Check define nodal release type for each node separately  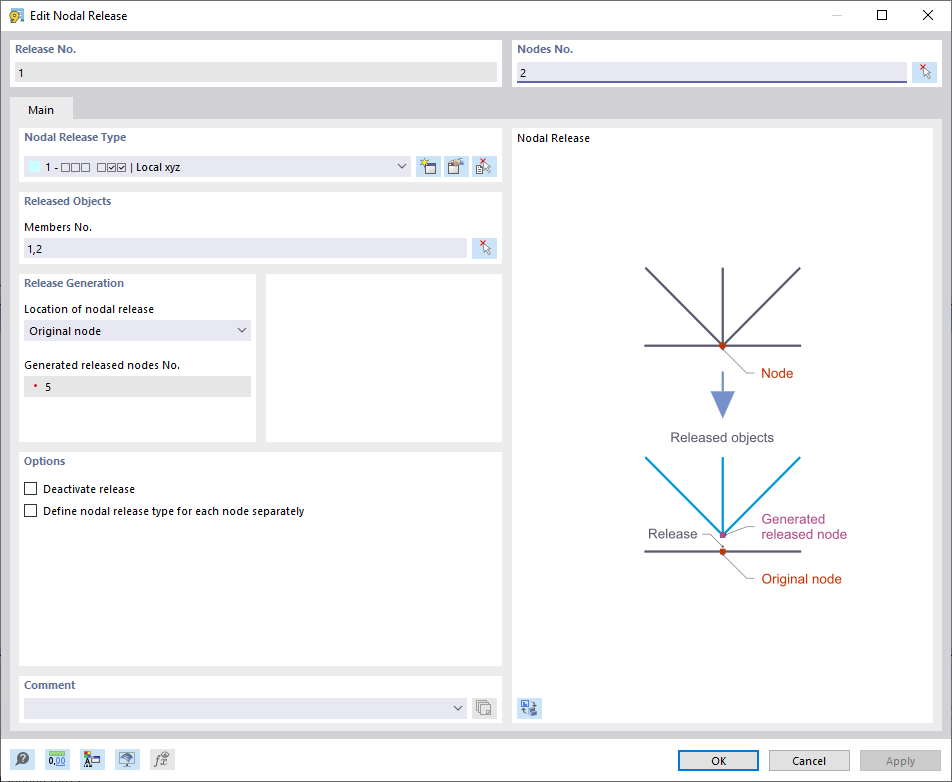(30, 510)
